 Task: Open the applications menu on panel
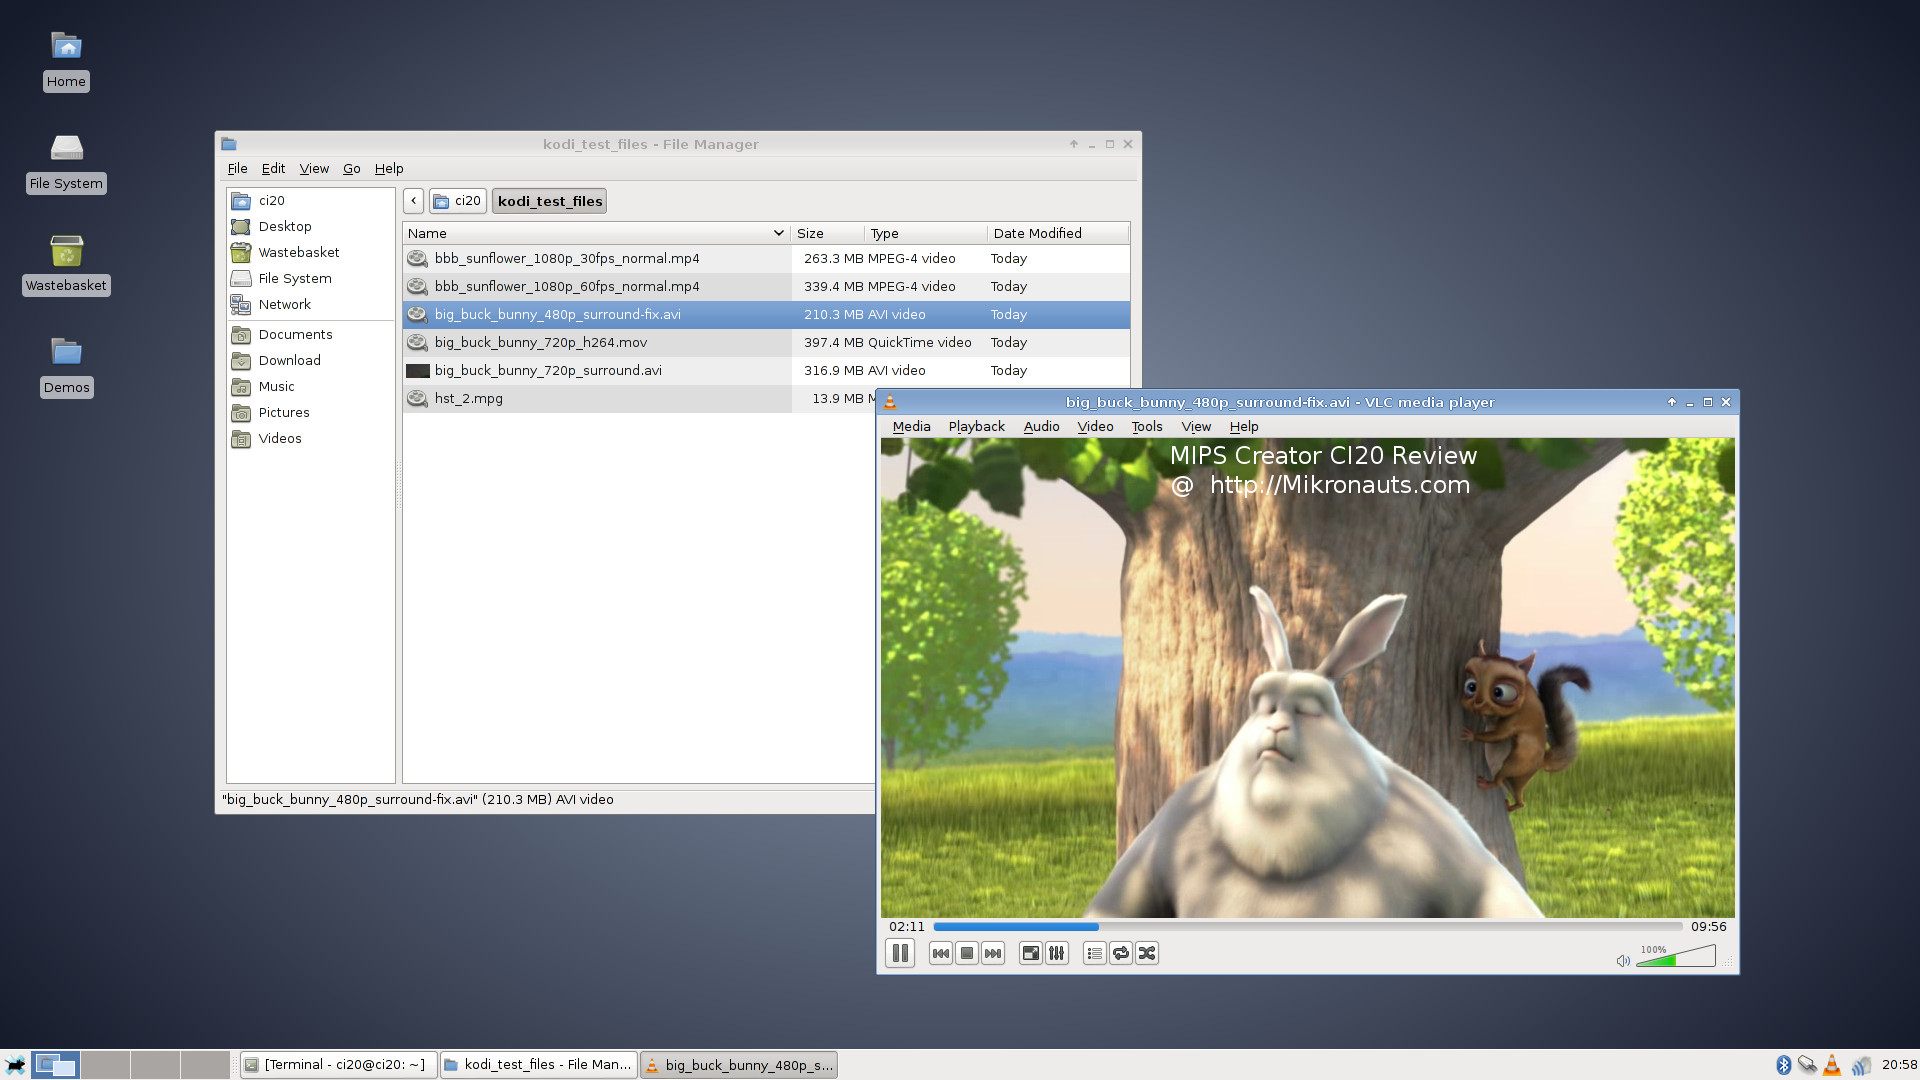pos(14,1065)
